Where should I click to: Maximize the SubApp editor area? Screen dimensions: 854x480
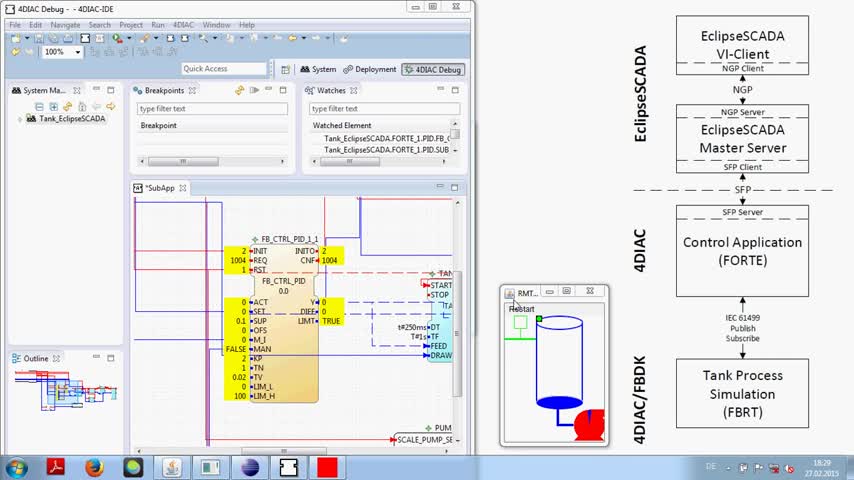point(454,187)
